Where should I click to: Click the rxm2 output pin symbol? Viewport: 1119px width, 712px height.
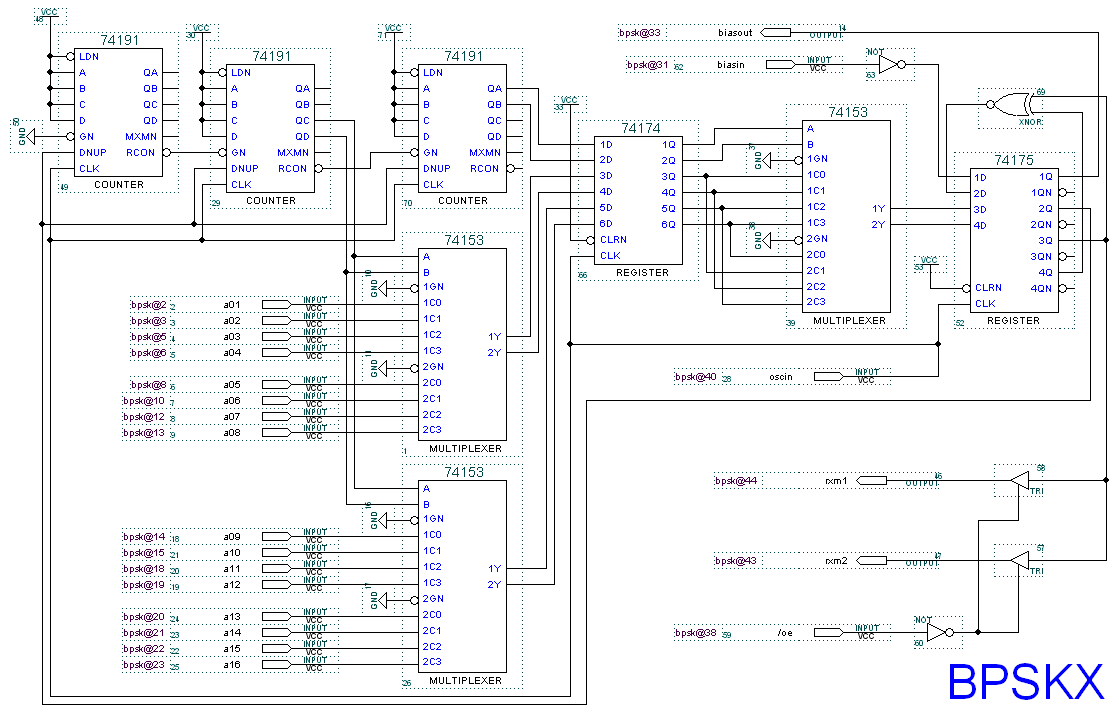coord(871,561)
